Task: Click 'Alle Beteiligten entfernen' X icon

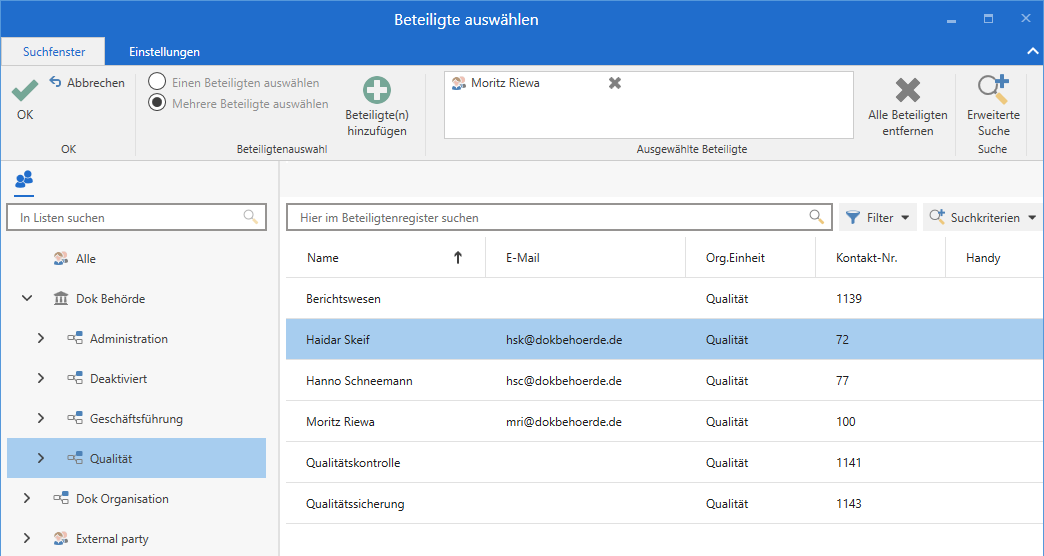Action: pyautogui.click(x=908, y=91)
